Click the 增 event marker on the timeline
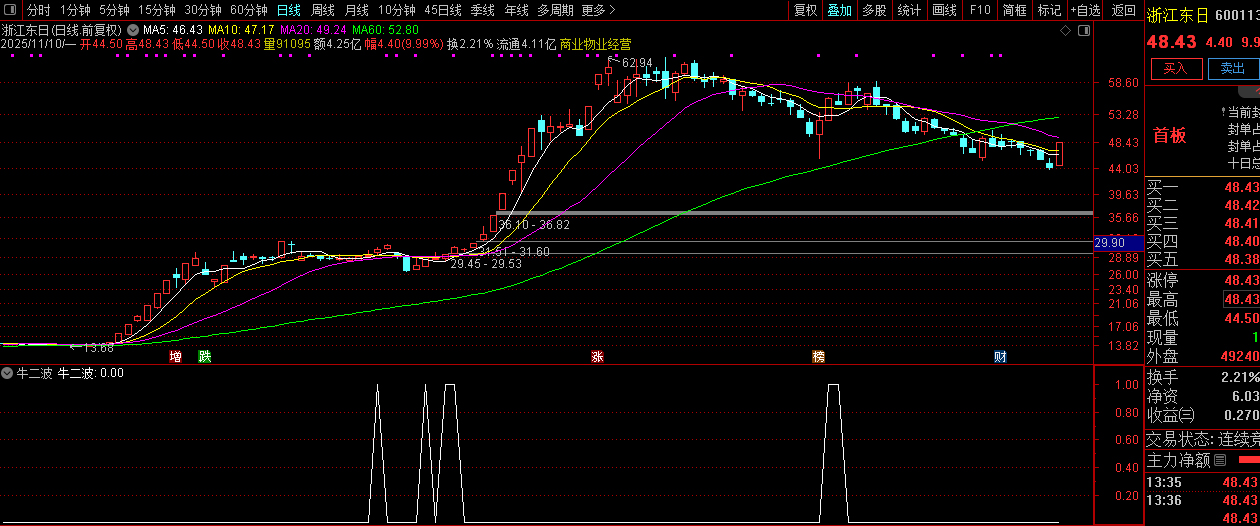 176,357
